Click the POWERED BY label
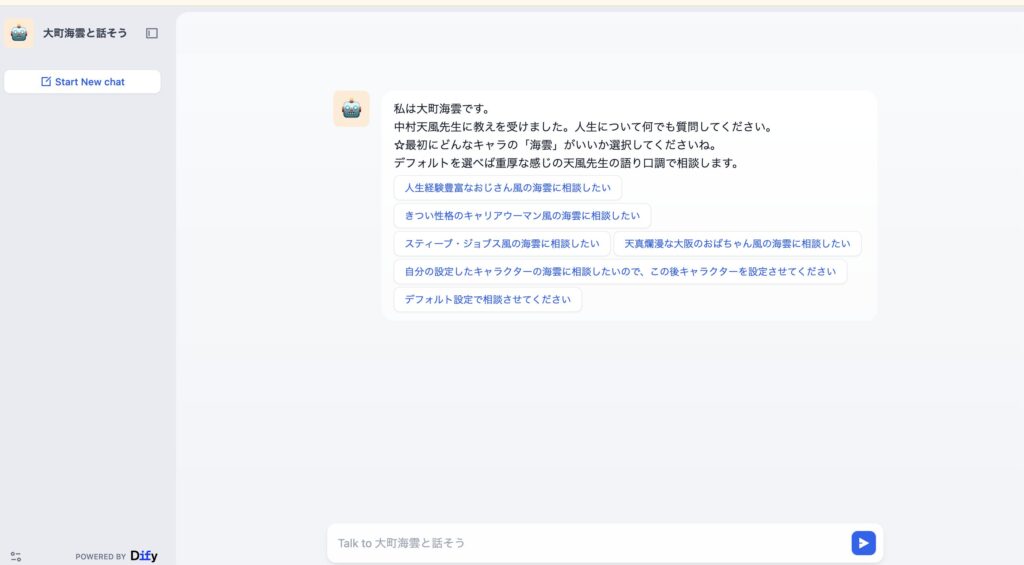This screenshot has width=1024, height=565. coord(101,557)
